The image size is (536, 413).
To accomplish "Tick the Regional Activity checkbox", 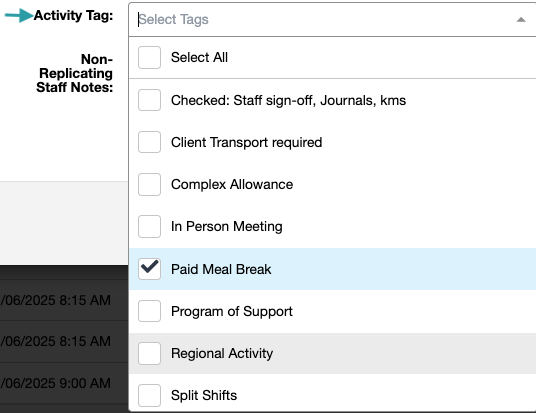I will pyautogui.click(x=149, y=353).
